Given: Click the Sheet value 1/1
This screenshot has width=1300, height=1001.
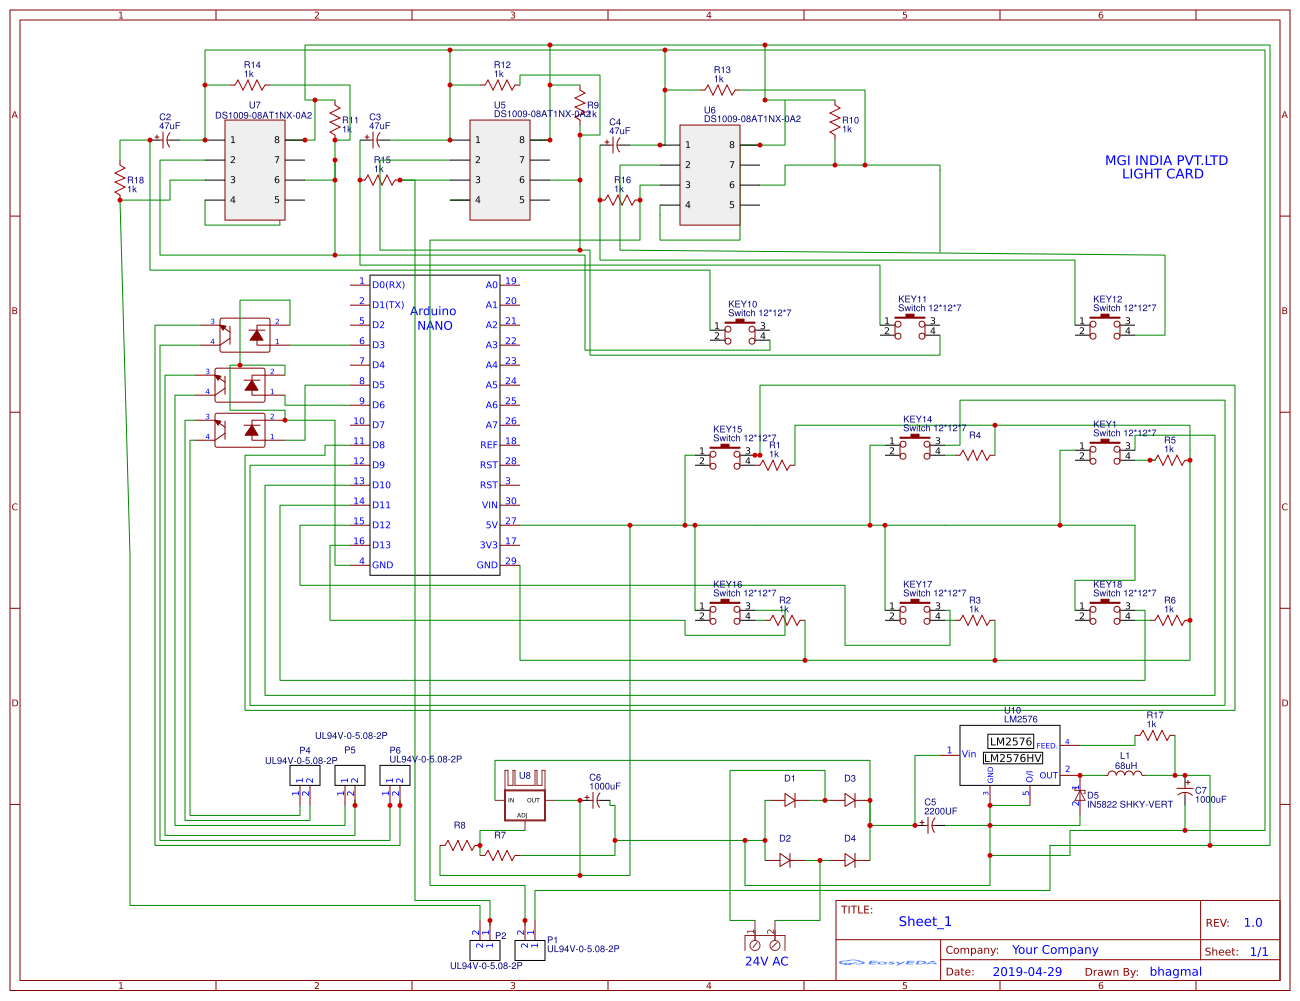Looking at the screenshot, I should coord(1259,952).
